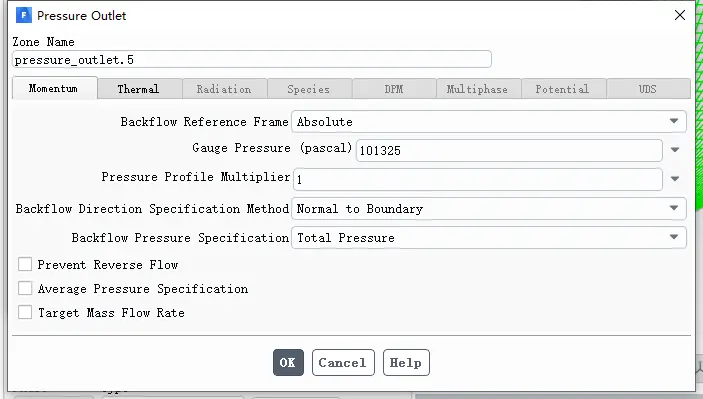Open Backflow Pressure Specification dropdown
703x399 pixels.
[x=489, y=238]
